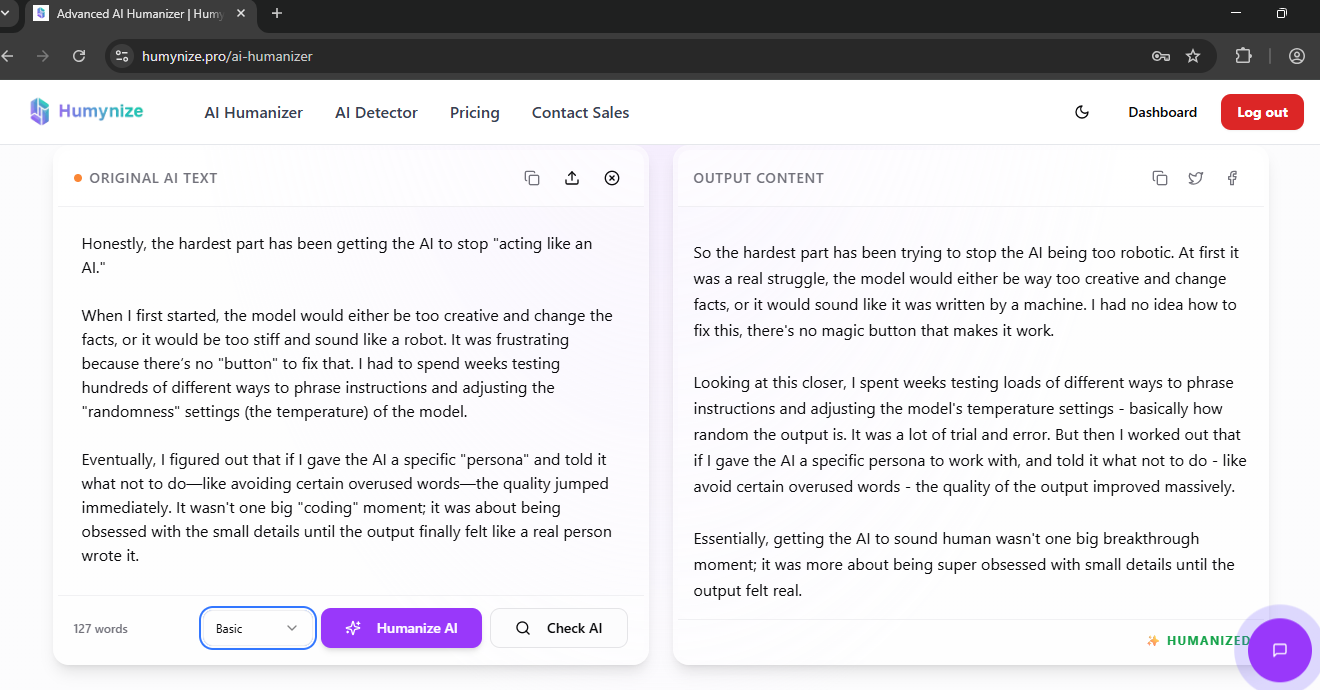Viewport: 1320px width, 690px height.
Task: Clear the original AI text
Action: (x=611, y=177)
